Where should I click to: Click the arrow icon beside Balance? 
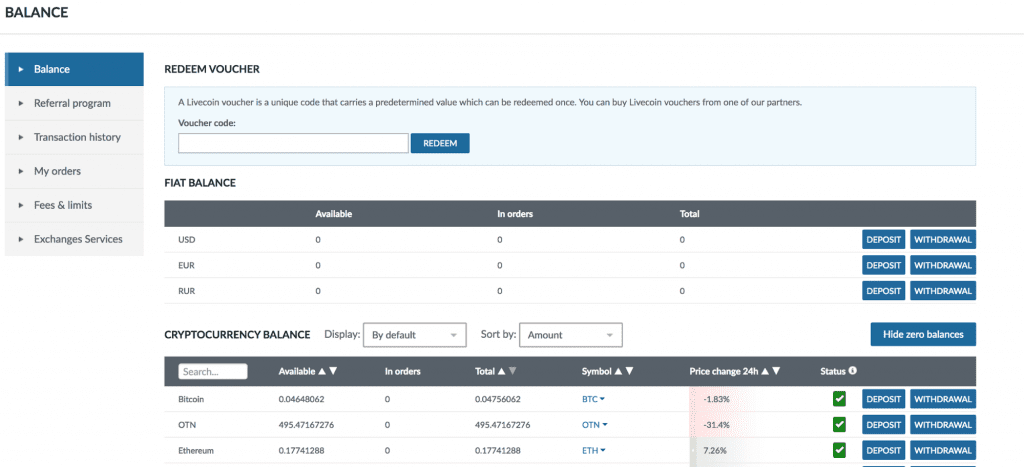pos(21,69)
